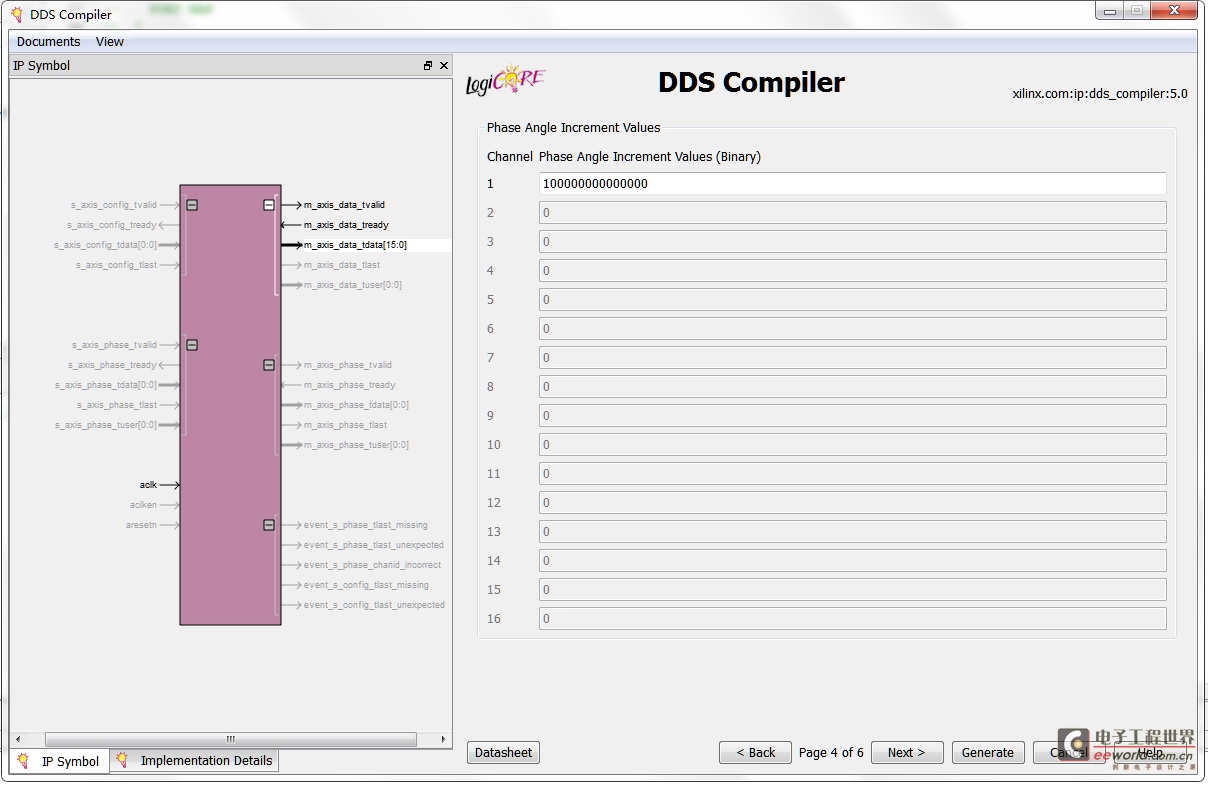The image size is (1208, 785).
Task: Close the IP Symbol panel
Action: pyautogui.click(x=444, y=66)
